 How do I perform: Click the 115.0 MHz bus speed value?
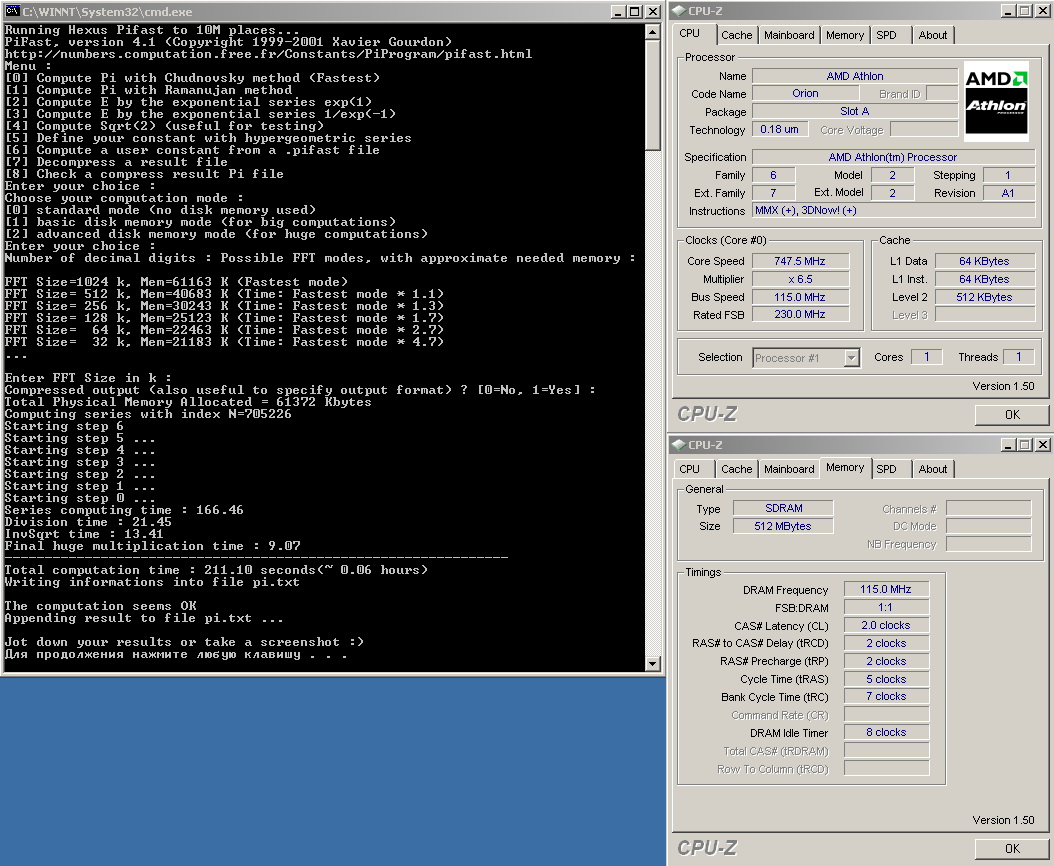[799, 297]
